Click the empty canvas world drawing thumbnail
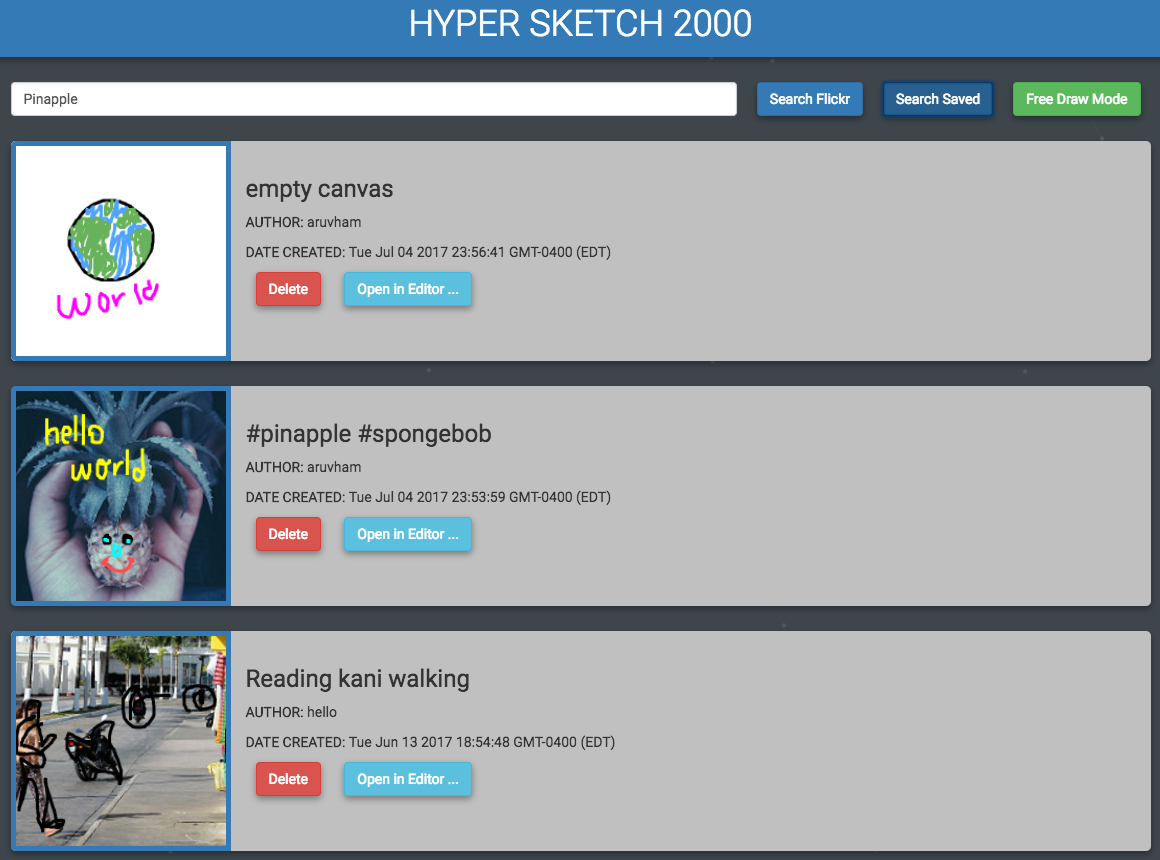The height and width of the screenshot is (860, 1160). point(120,250)
